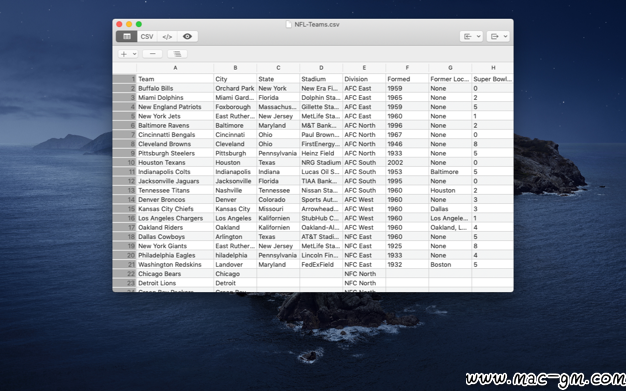
Task: Select the "New England Patriots" cell
Action: point(175,107)
